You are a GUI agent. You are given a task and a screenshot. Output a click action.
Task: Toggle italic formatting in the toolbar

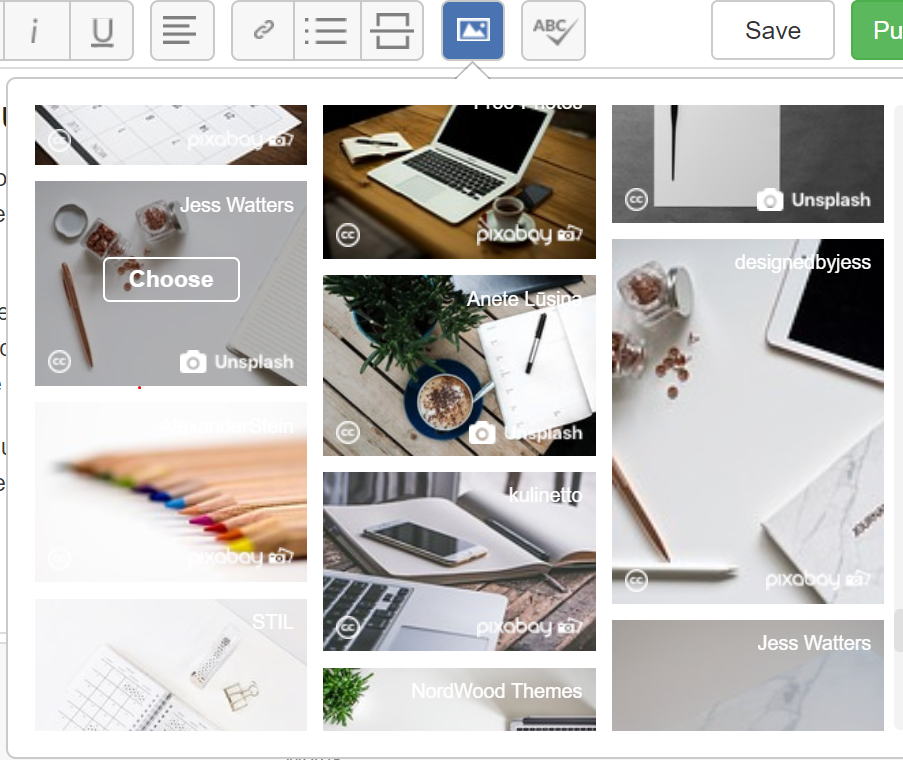tap(36, 31)
